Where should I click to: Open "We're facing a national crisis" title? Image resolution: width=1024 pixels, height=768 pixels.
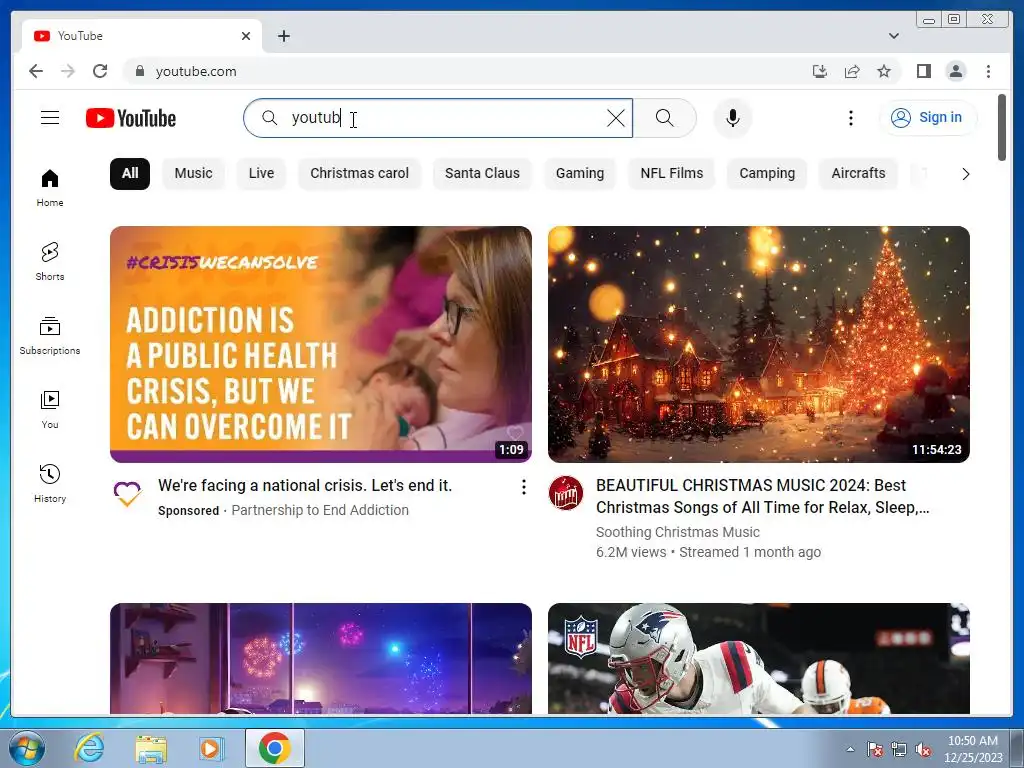pos(305,486)
